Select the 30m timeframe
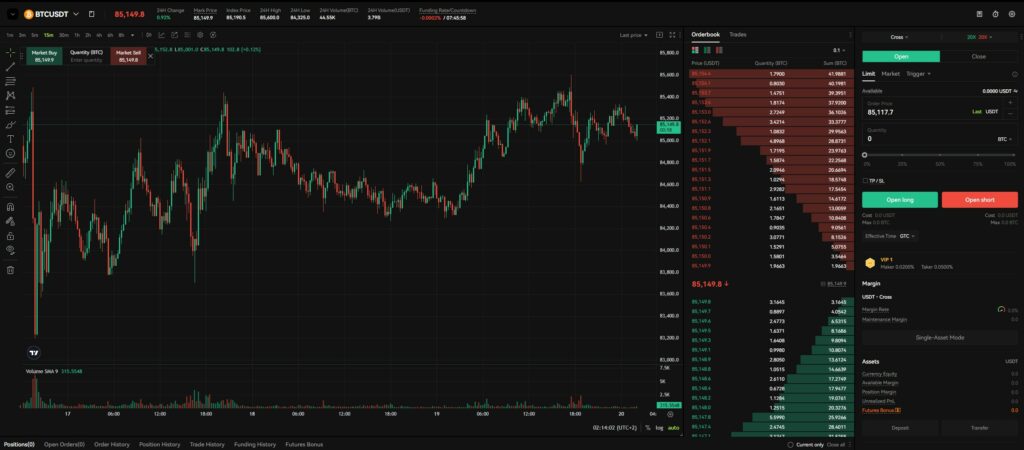1024x450 pixels. [x=63, y=35]
